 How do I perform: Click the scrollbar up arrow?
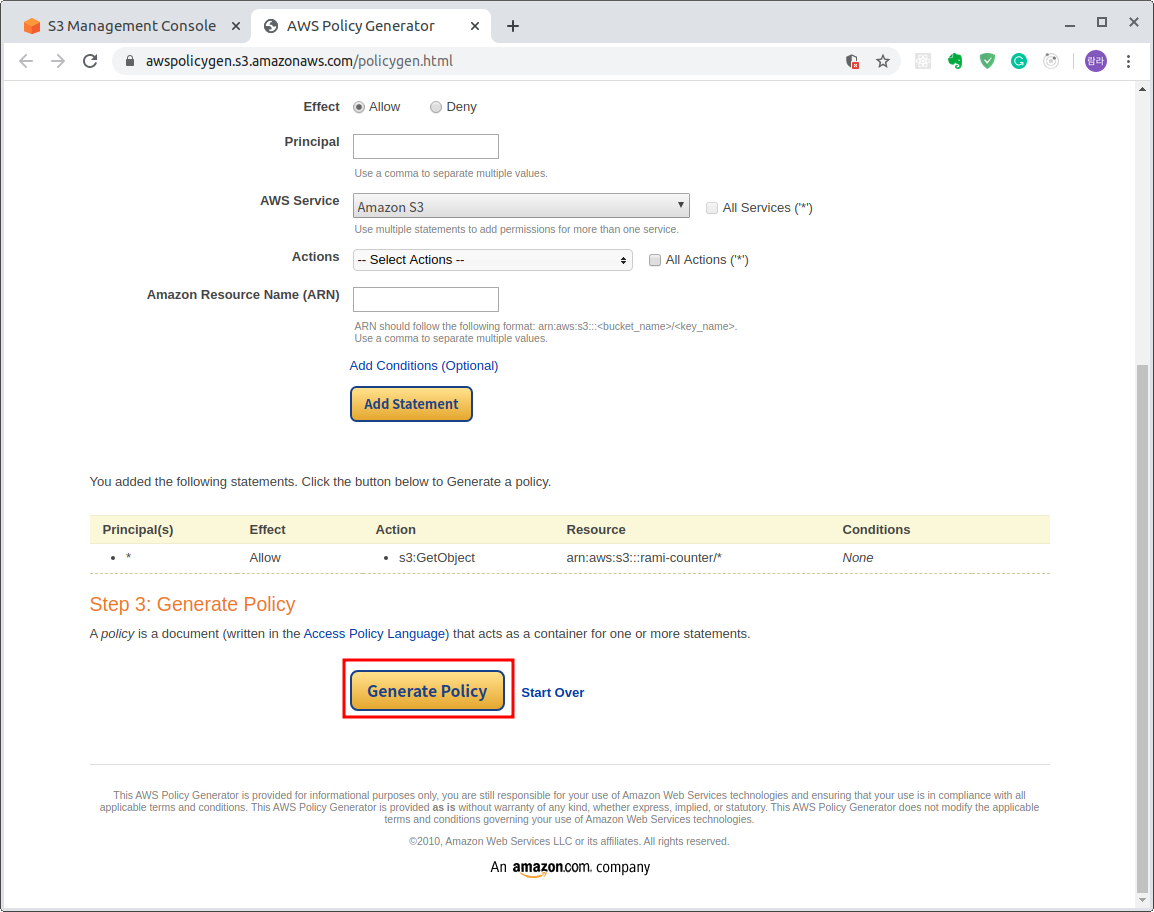click(x=1142, y=89)
